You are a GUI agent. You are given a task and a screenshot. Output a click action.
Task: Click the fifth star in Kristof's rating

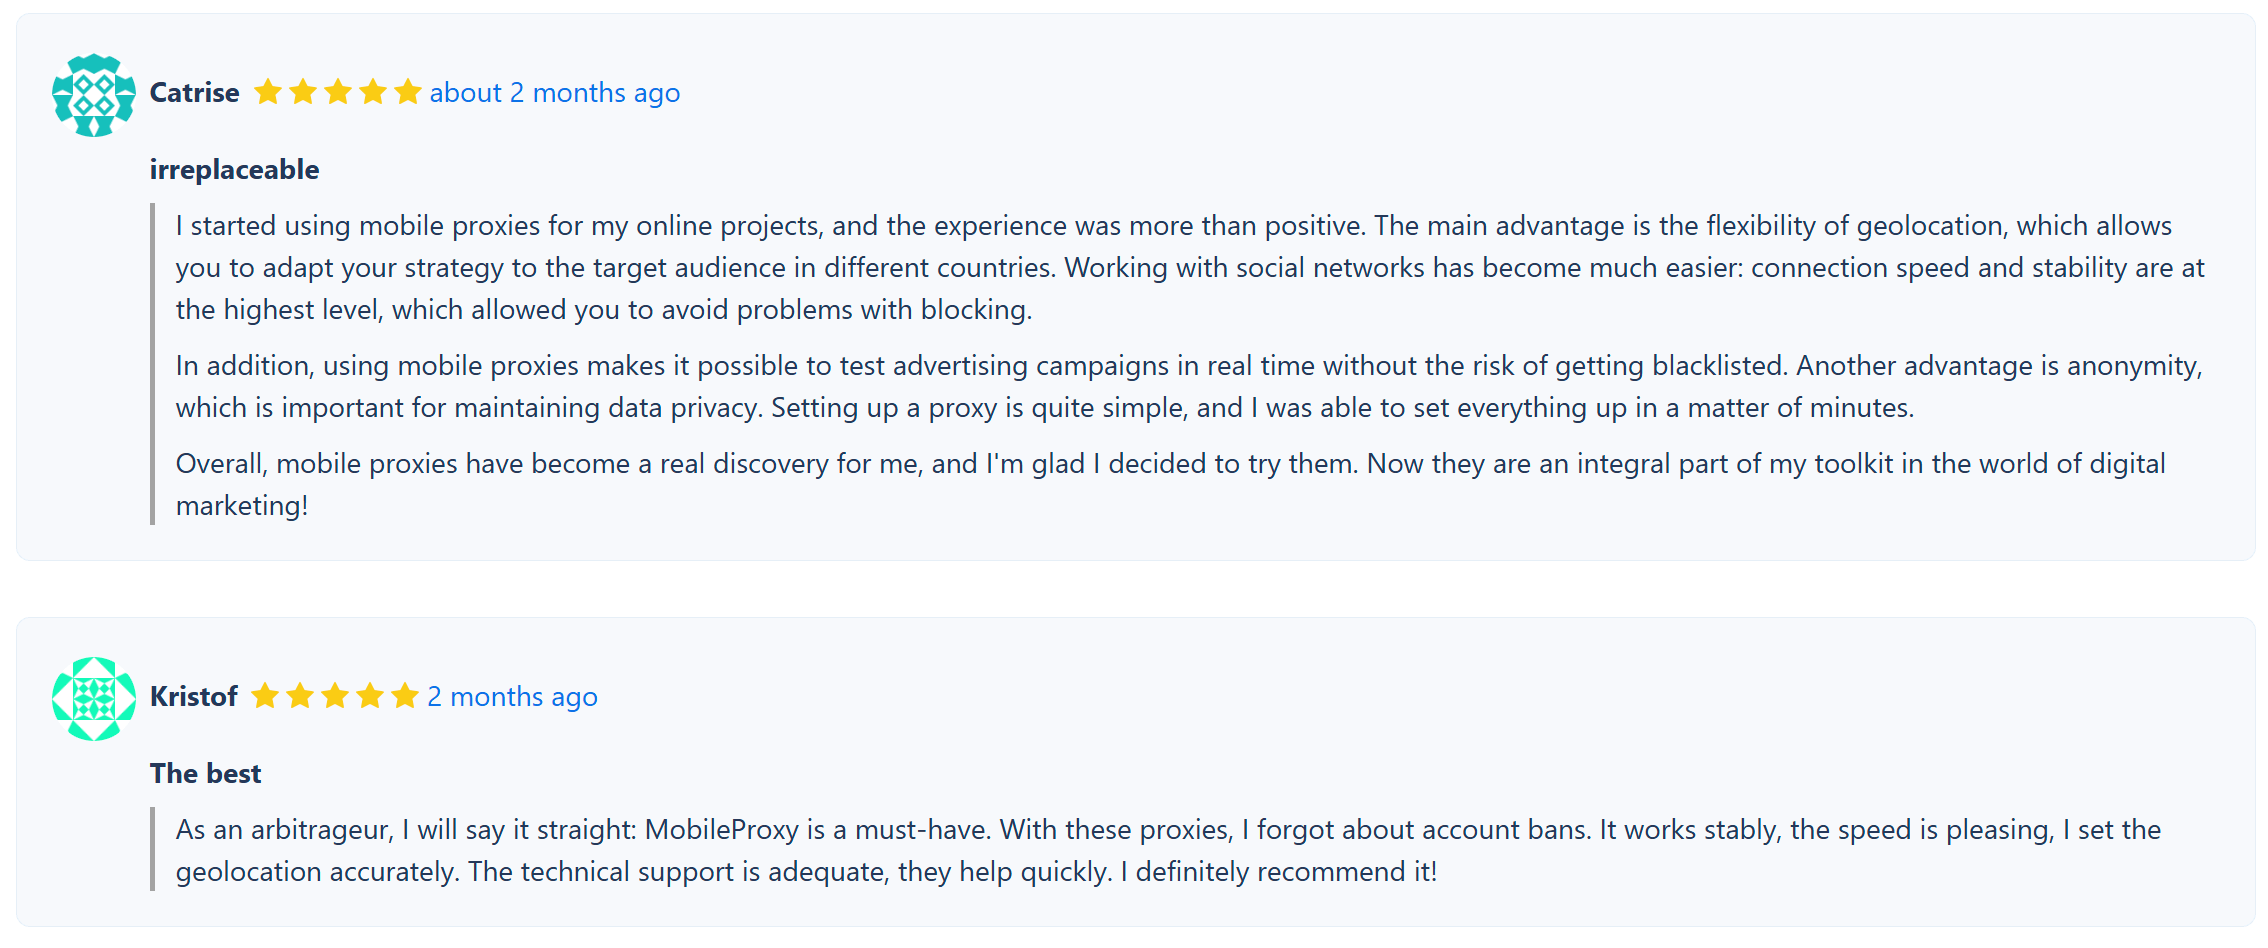tap(405, 696)
